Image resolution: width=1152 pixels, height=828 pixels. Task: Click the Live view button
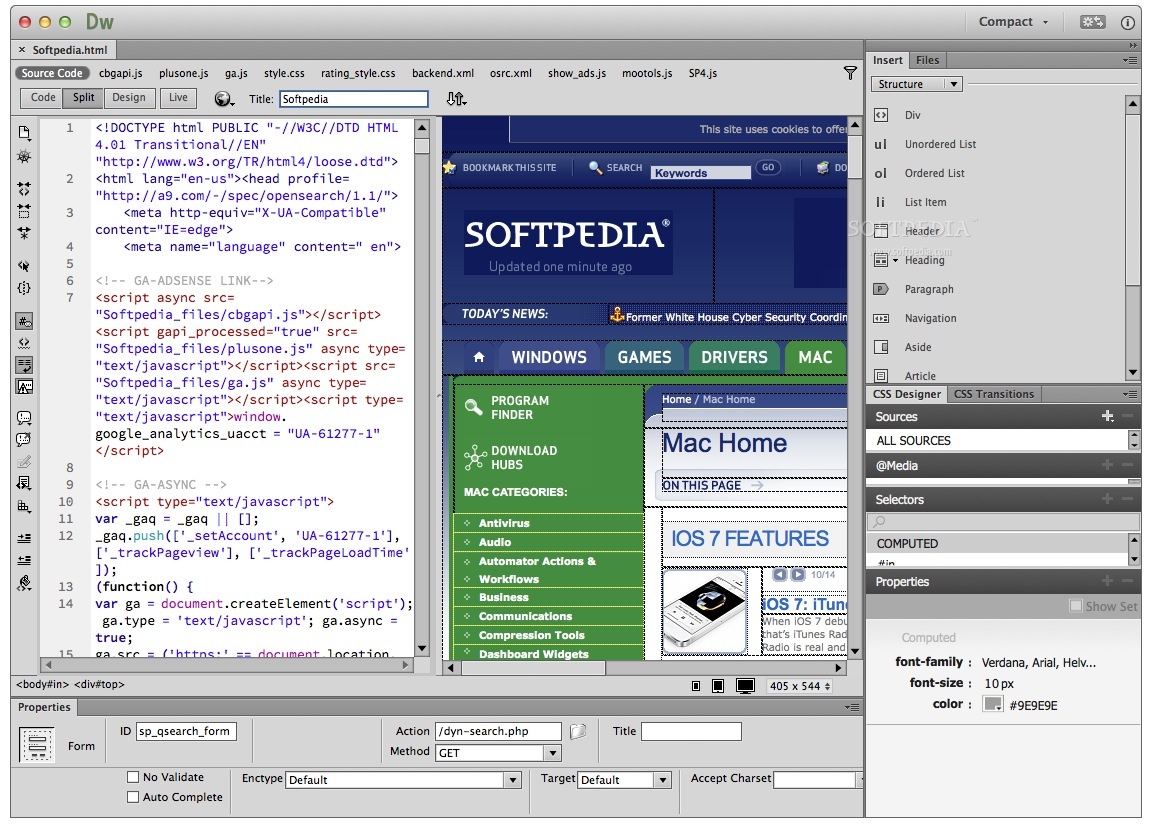[x=179, y=97]
